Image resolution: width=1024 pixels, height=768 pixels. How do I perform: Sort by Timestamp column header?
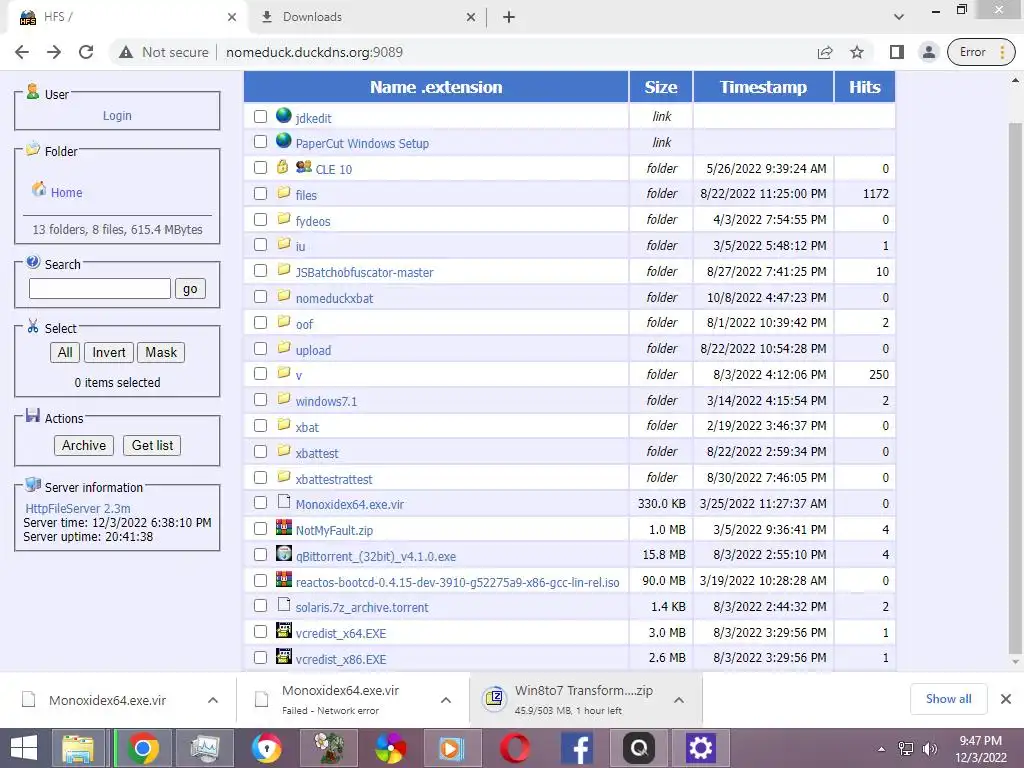point(763,87)
